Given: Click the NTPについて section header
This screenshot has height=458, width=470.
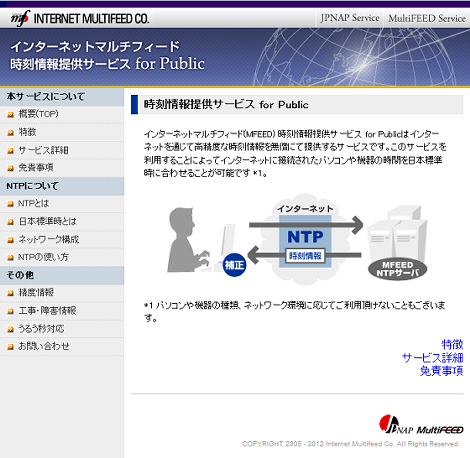Looking at the screenshot, I should 62,186.
